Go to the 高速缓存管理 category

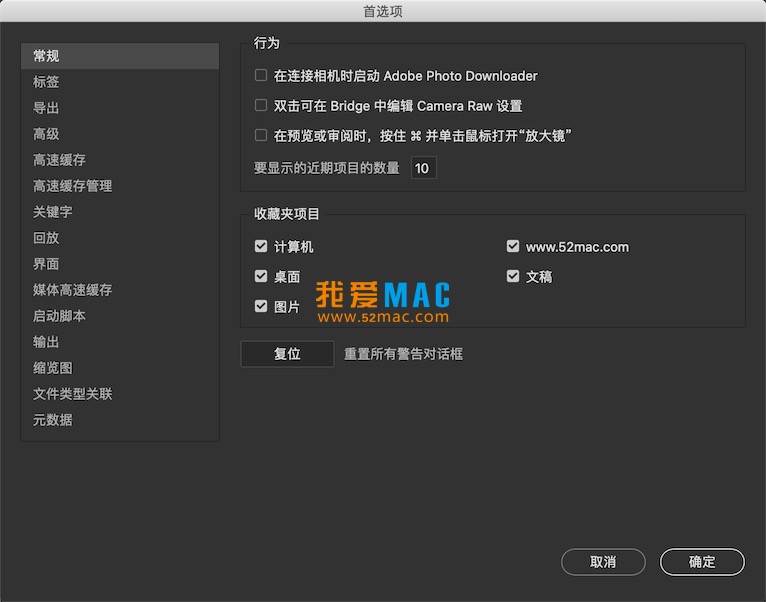coord(120,186)
